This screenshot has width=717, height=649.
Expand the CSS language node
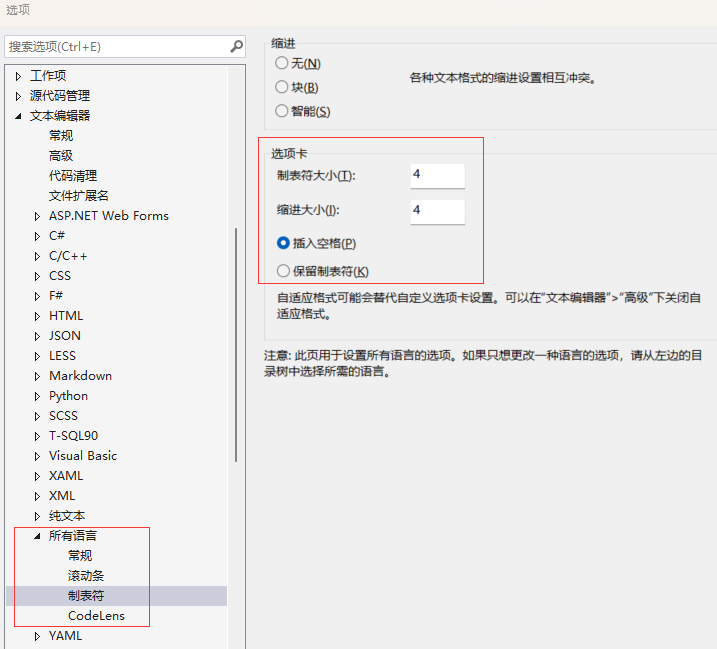(x=37, y=276)
